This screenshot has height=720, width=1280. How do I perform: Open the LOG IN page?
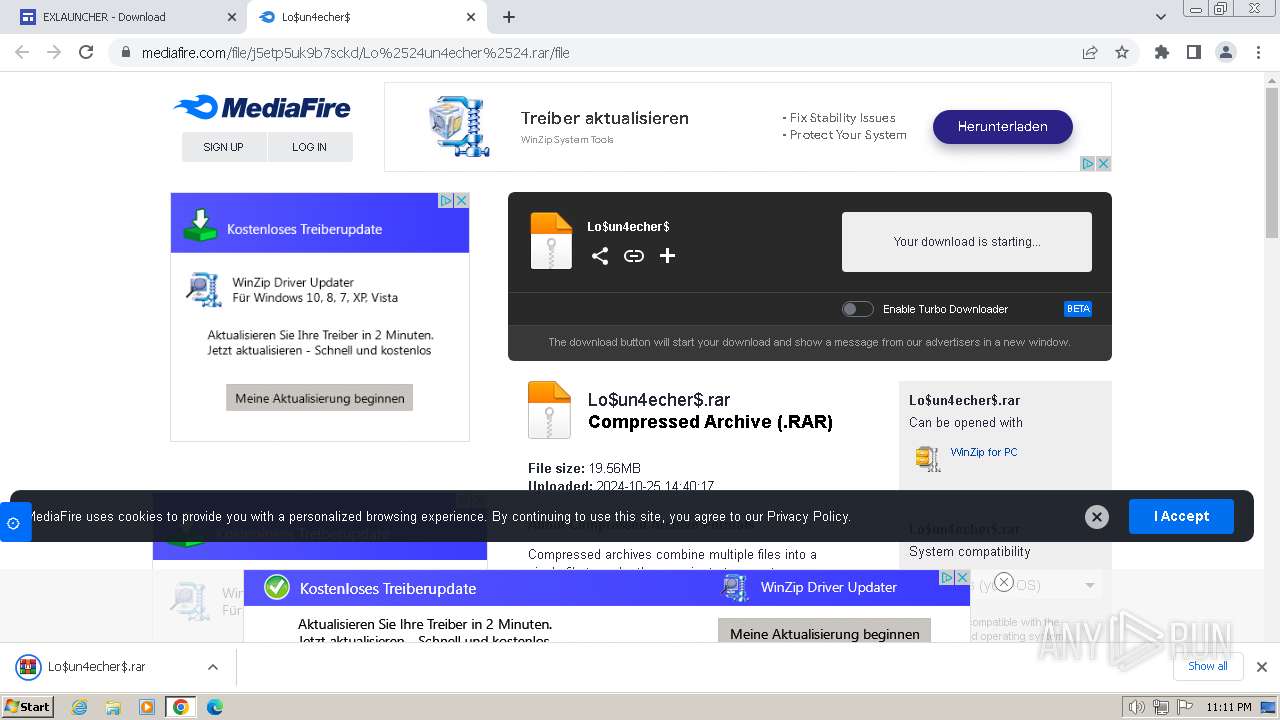310,147
